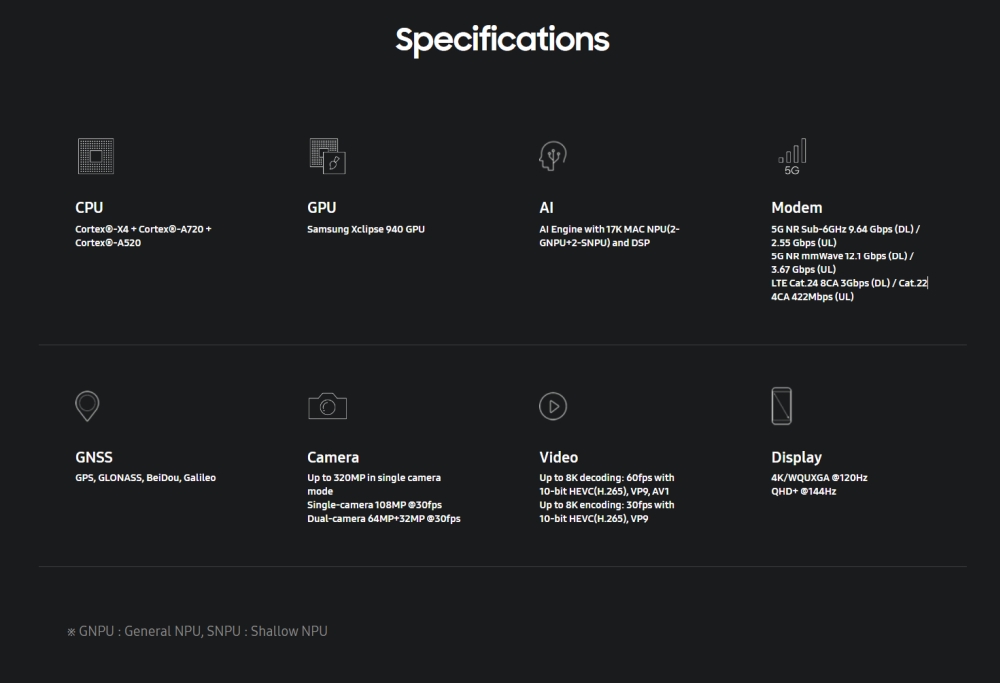Click the CPU section title
Screen dimensions: 1000x683
click(x=89, y=208)
